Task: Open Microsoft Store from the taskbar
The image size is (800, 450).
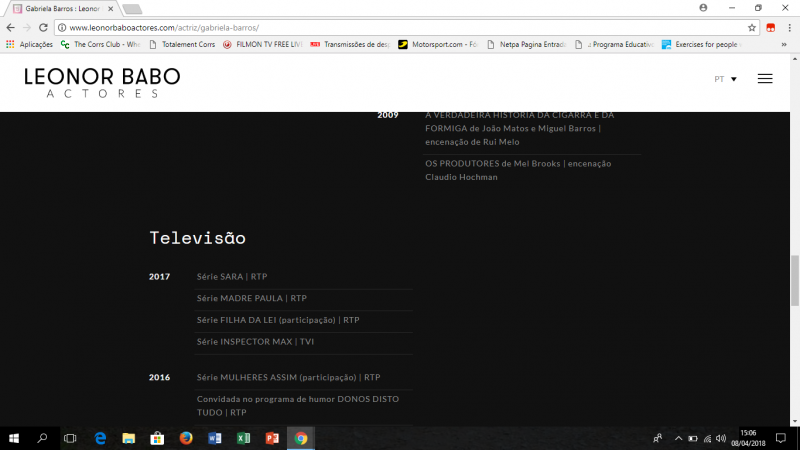Action: (157, 438)
